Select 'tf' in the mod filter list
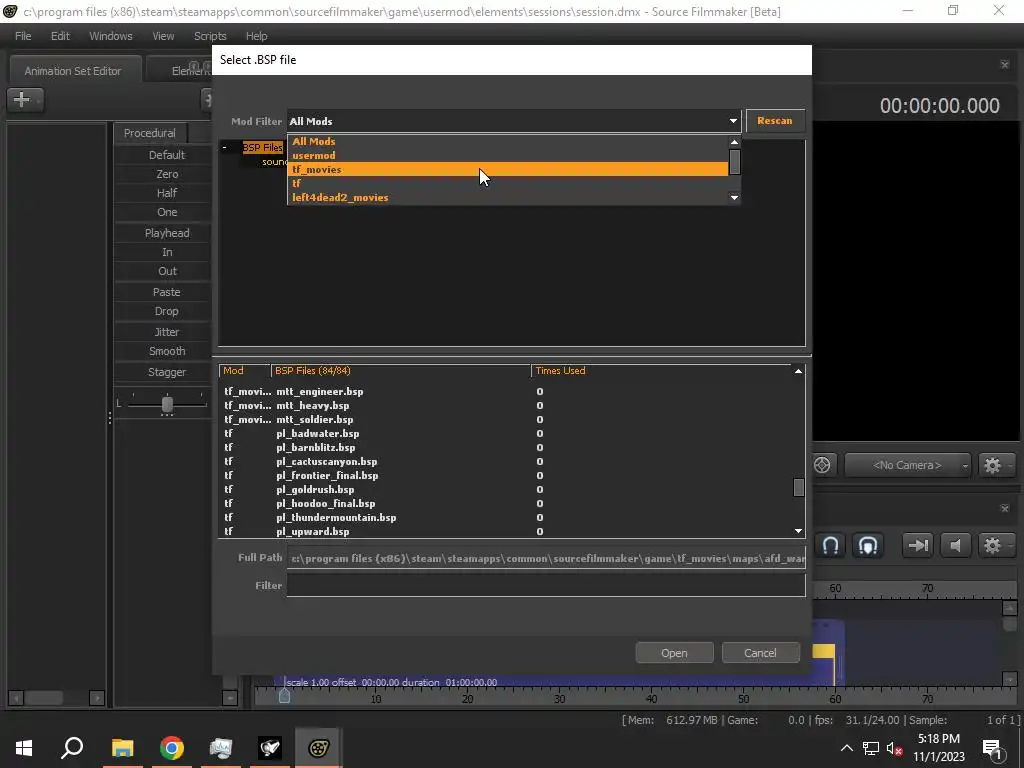 [x=508, y=184]
